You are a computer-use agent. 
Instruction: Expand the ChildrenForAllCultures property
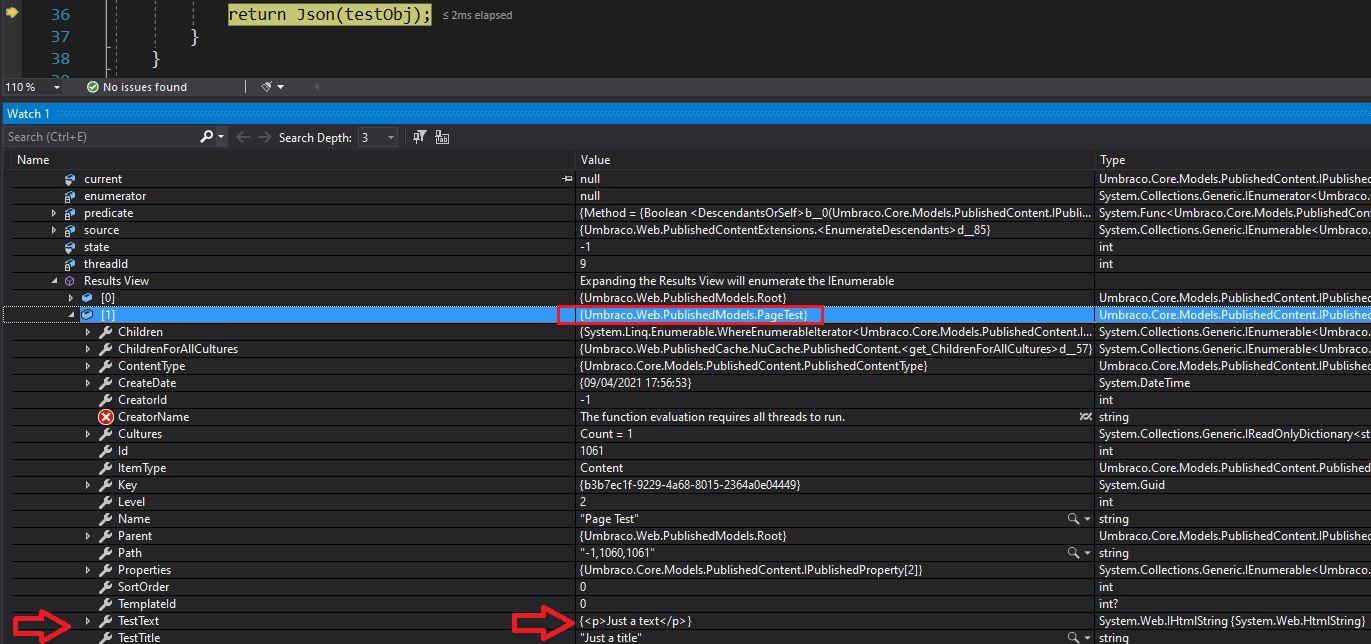[x=88, y=349]
